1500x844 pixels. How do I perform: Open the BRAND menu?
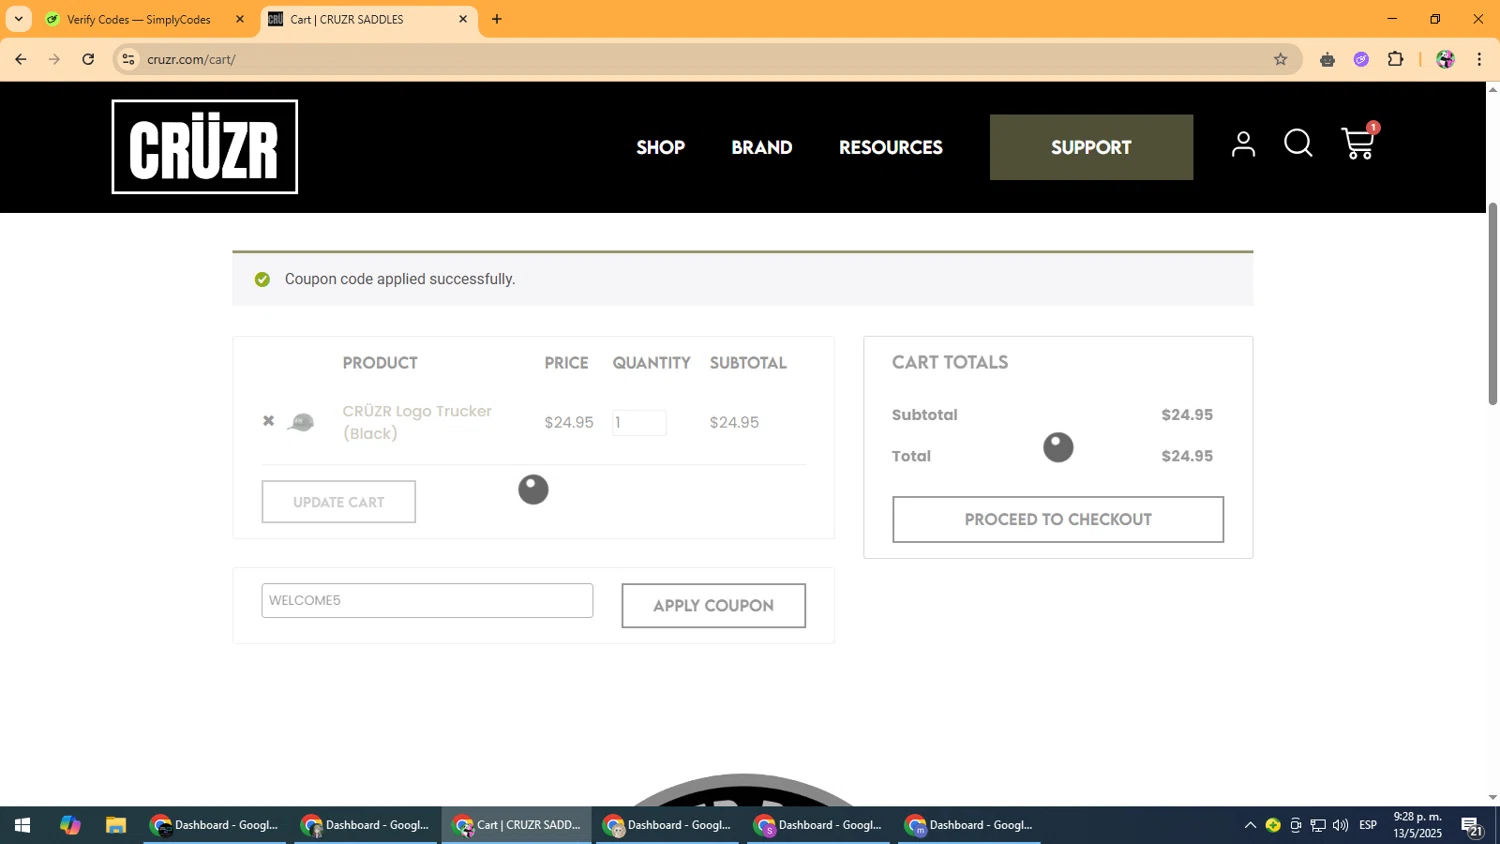[x=762, y=147]
